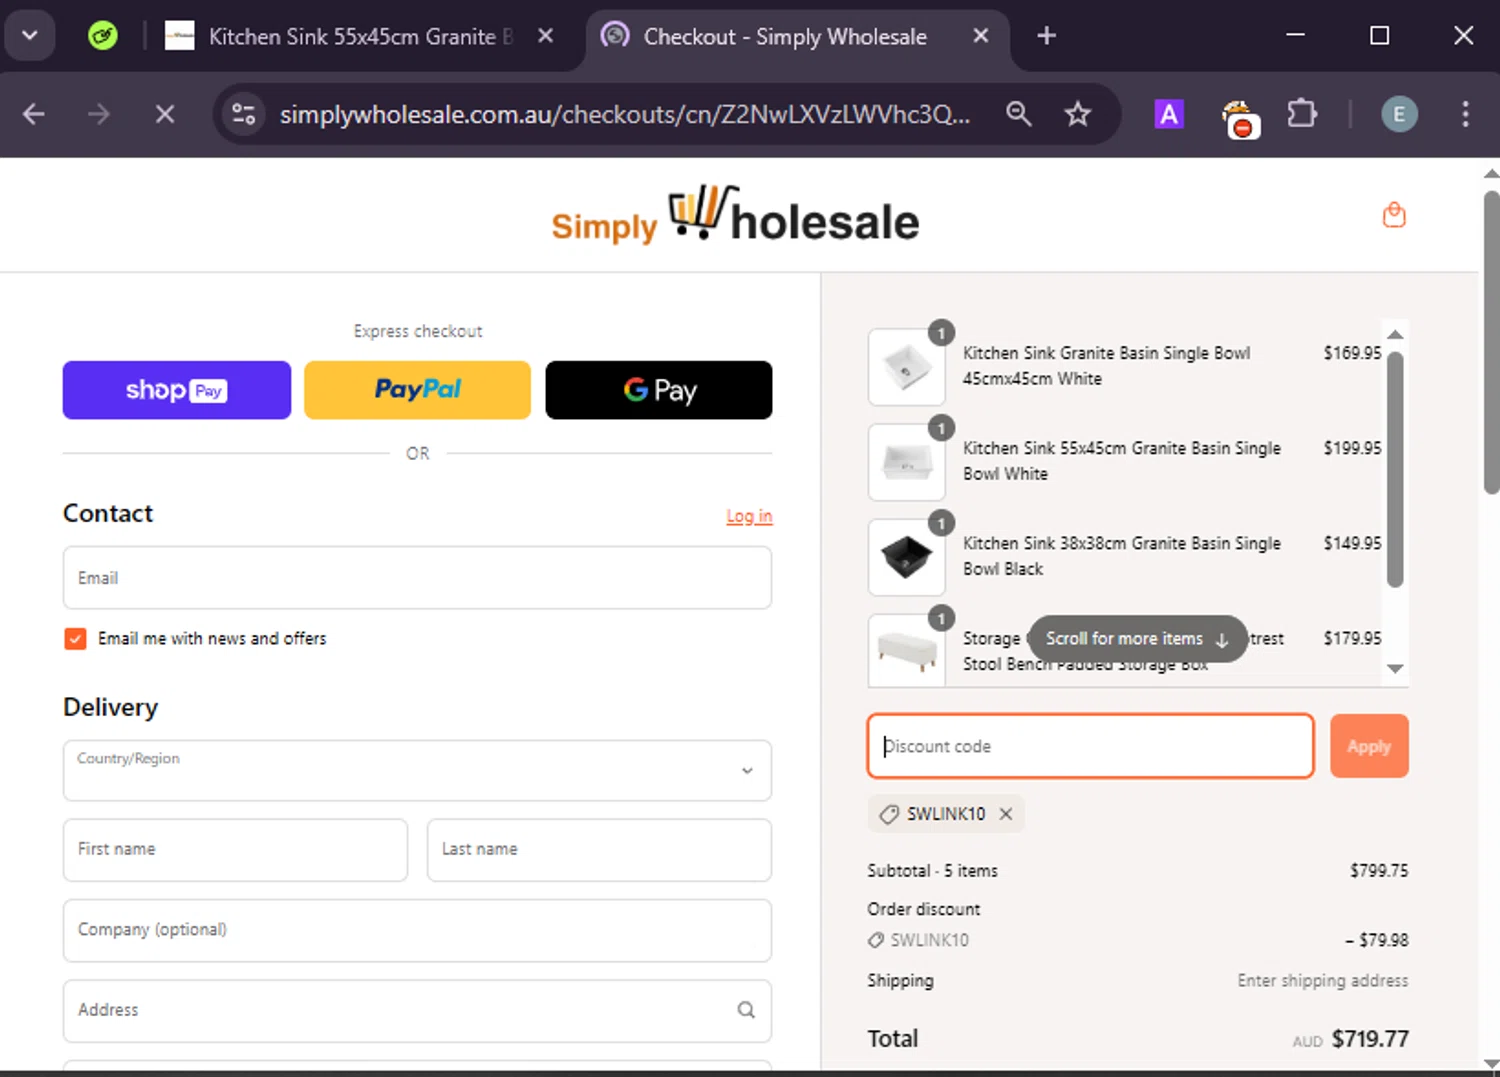Image resolution: width=1500 pixels, height=1077 pixels.
Task: Expand the Country/Region dropdown
Action: point(417,770)
